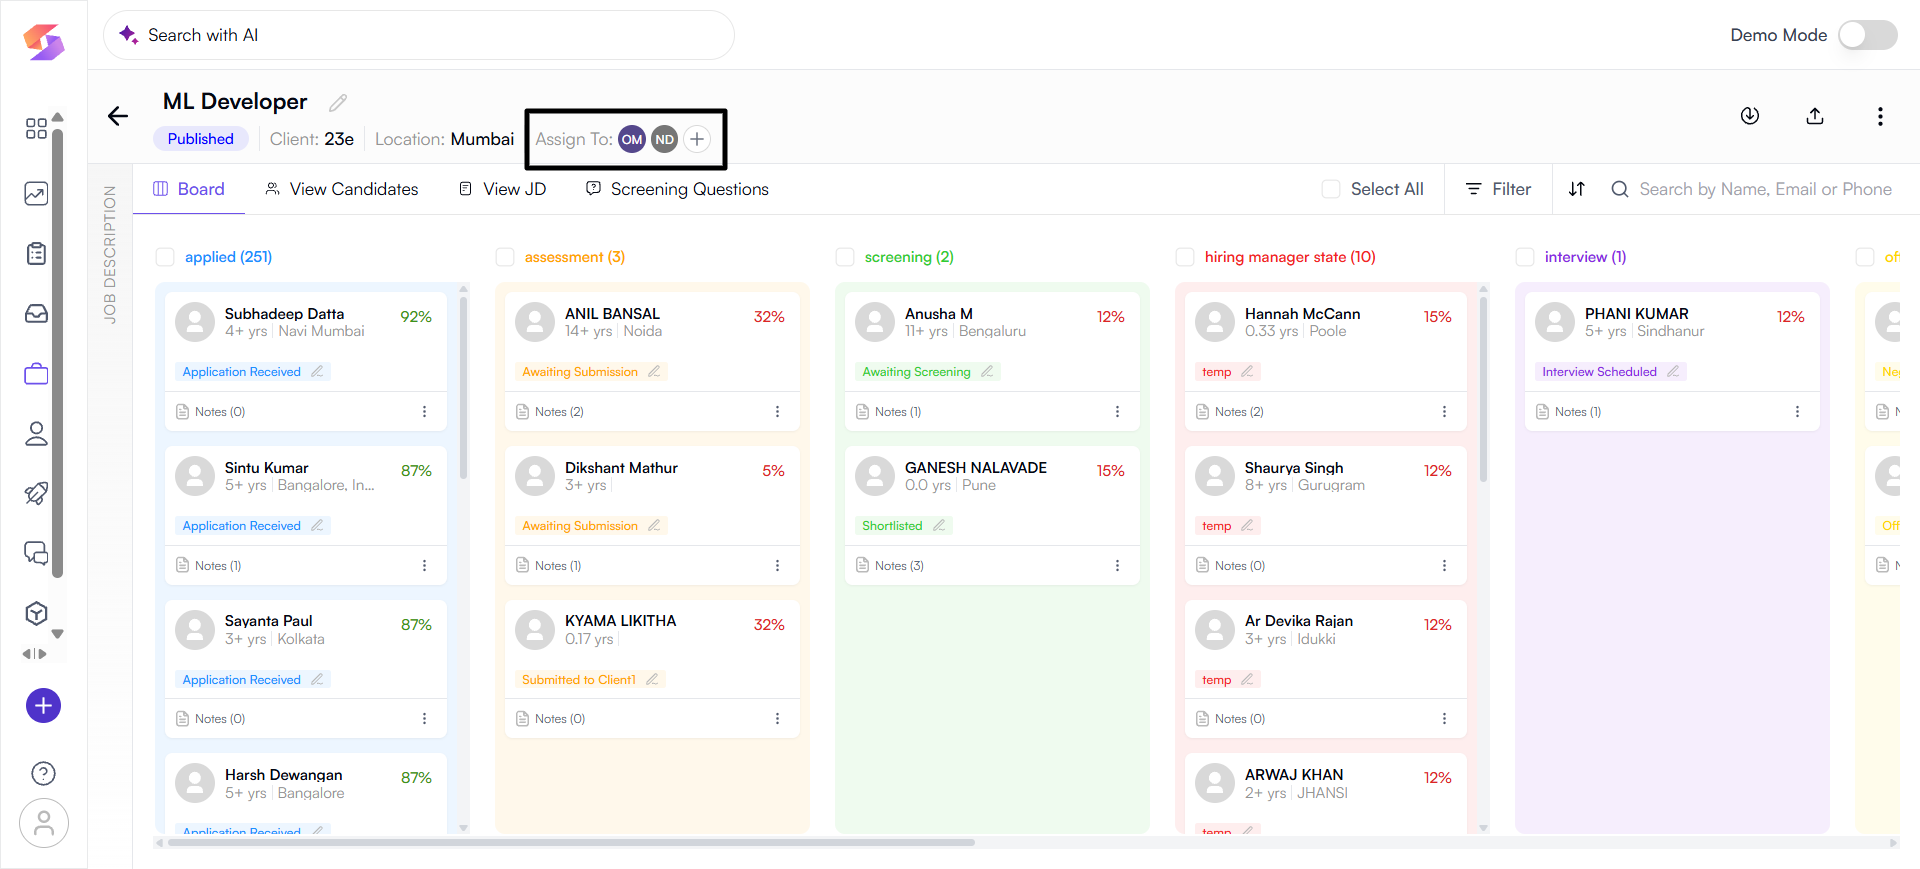
Task: Click the purple plus create button in the sidebar
Action: pyautogui.click(x=43, y=706)
